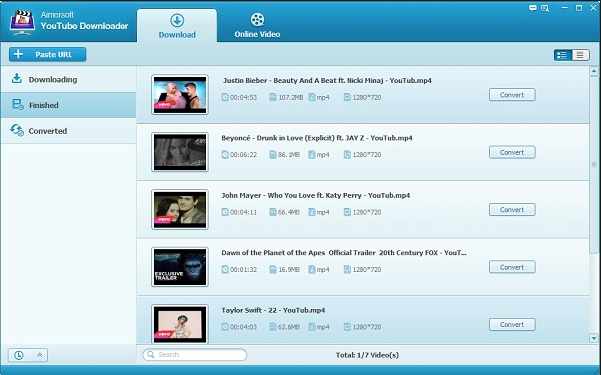The image size is (601, 375).
Task: Minimize the YouTube Downloader window
Action: pyautogui.click(x=565, y=8)
